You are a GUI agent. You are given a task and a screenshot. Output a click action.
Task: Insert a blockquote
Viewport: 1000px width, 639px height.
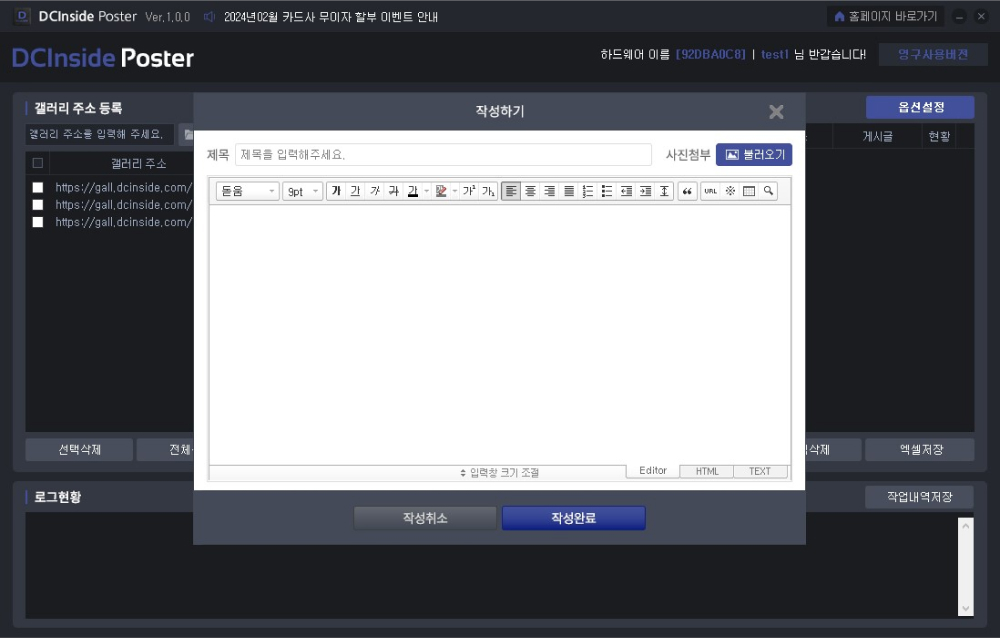point(687,191)
